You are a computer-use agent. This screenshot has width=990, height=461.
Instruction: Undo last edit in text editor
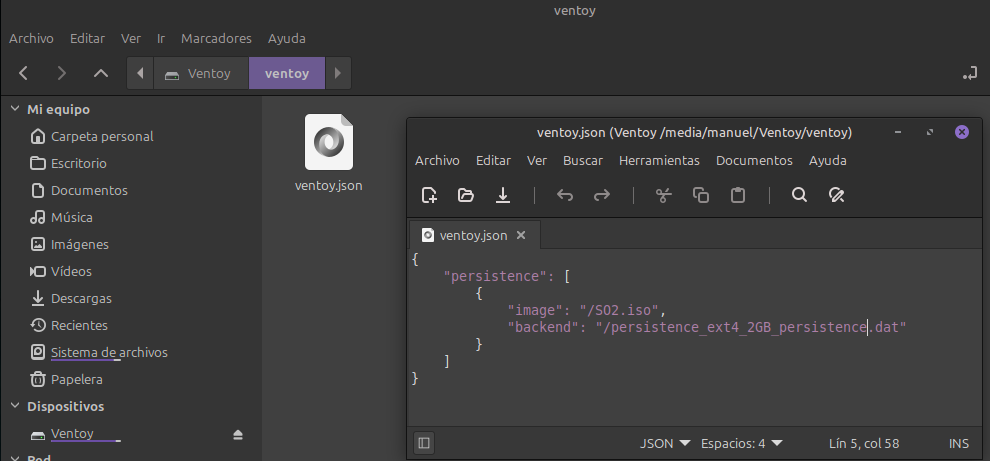click(x=564, y=195)
